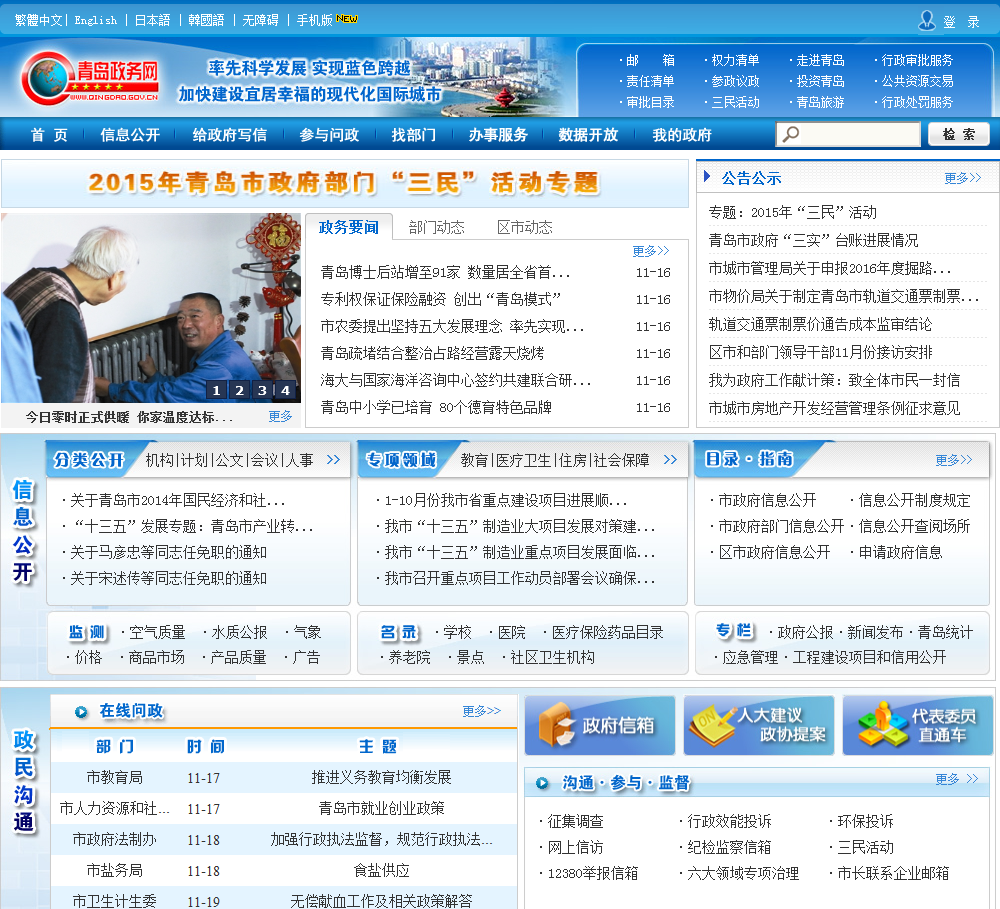Open 更多 for 目录·指南
This screenshot has width=1000, height=909.
pyautogui.click(x=953, y=459)
